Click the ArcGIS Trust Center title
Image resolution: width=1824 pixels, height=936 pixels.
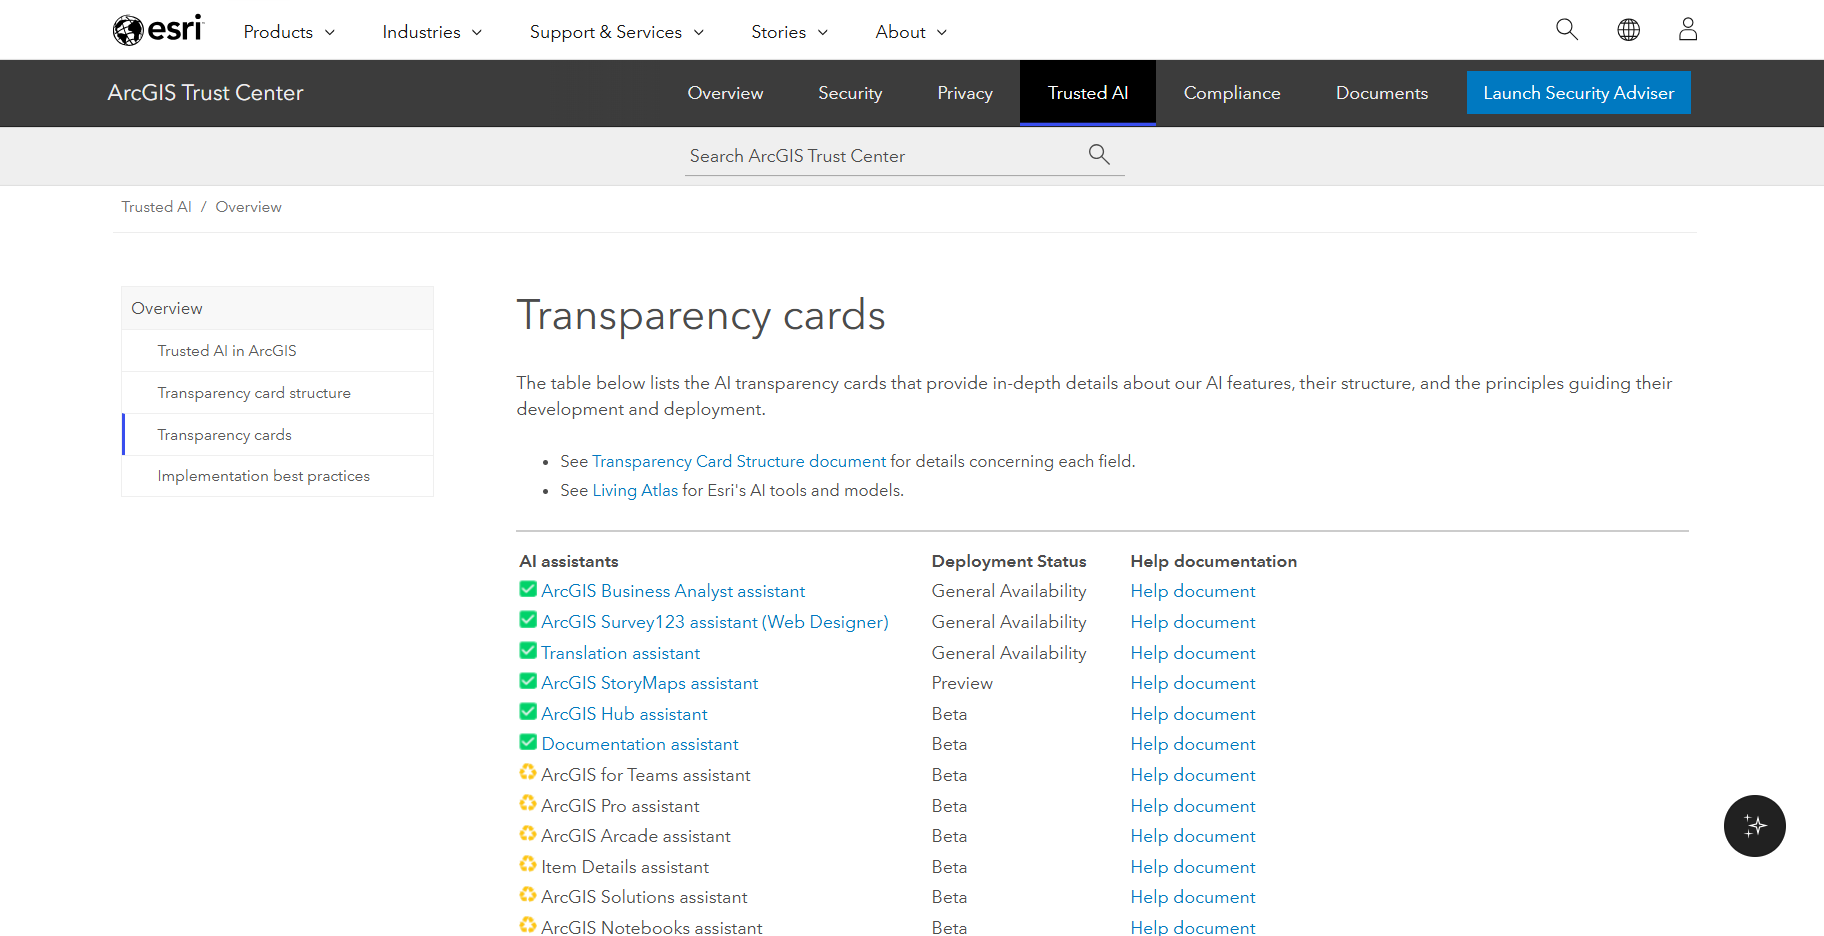(x=205, y=93)
